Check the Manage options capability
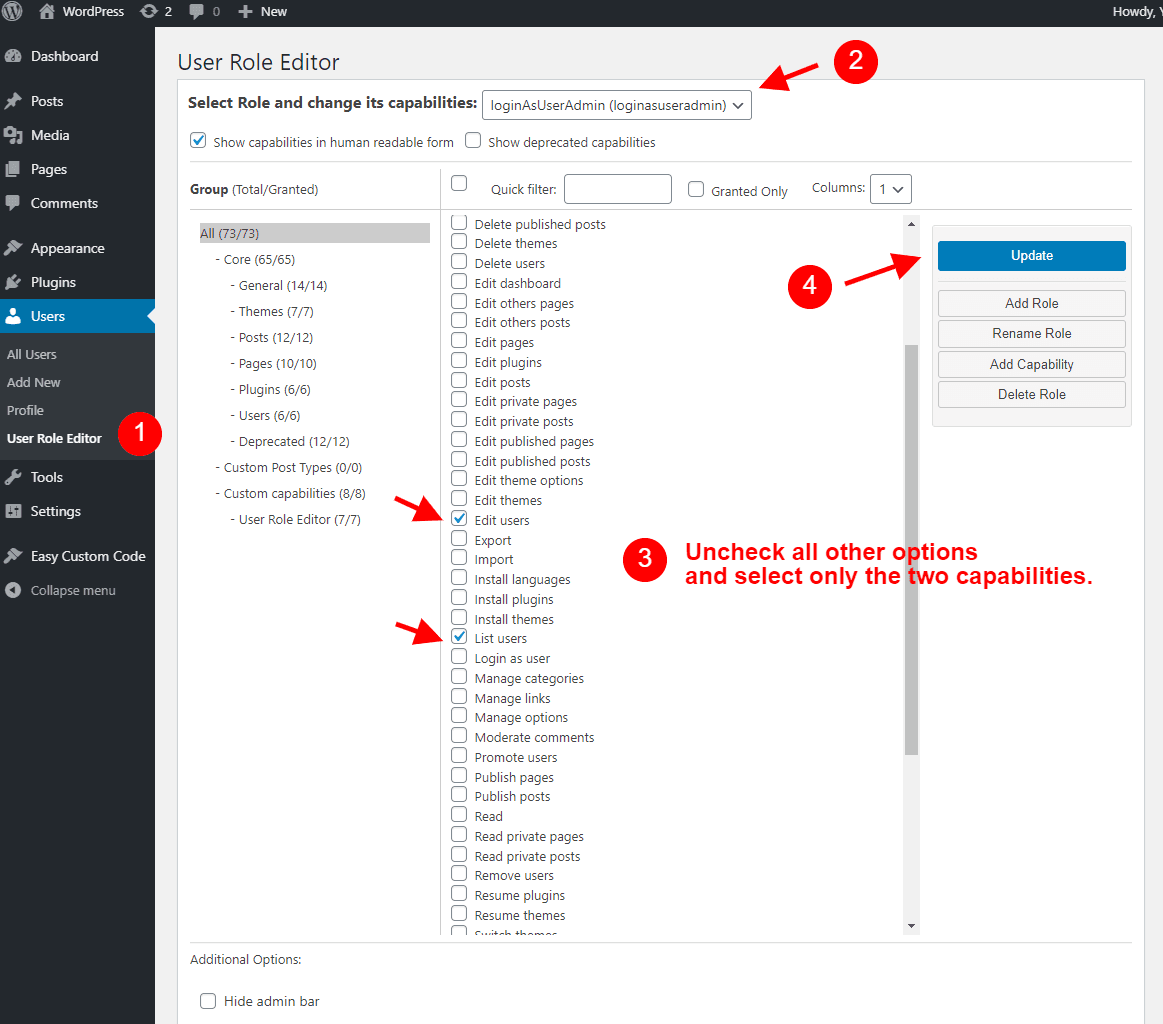 (459, 716)
